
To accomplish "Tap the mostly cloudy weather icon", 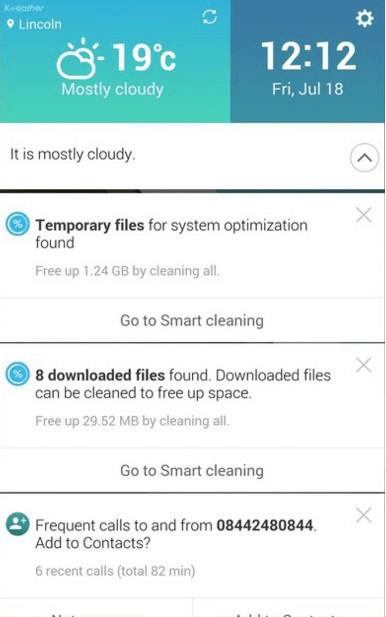I will click(x=78, y=59).
